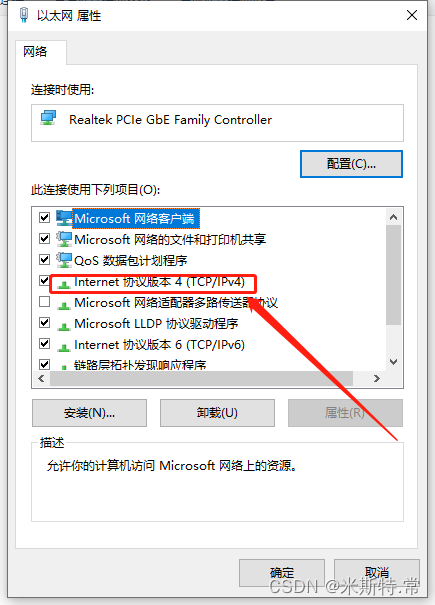
Task: Click the 以太网 title bar icon
Action: [x=24, y=15]
